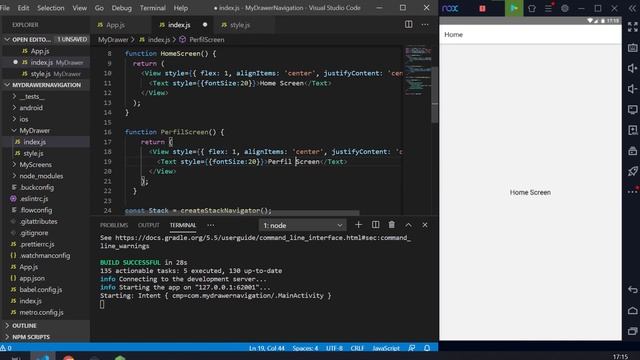Image resolution: width=640 pixels, height=360 pixels.
Task: Click Nox fullscreen icon
Action: 633,27
